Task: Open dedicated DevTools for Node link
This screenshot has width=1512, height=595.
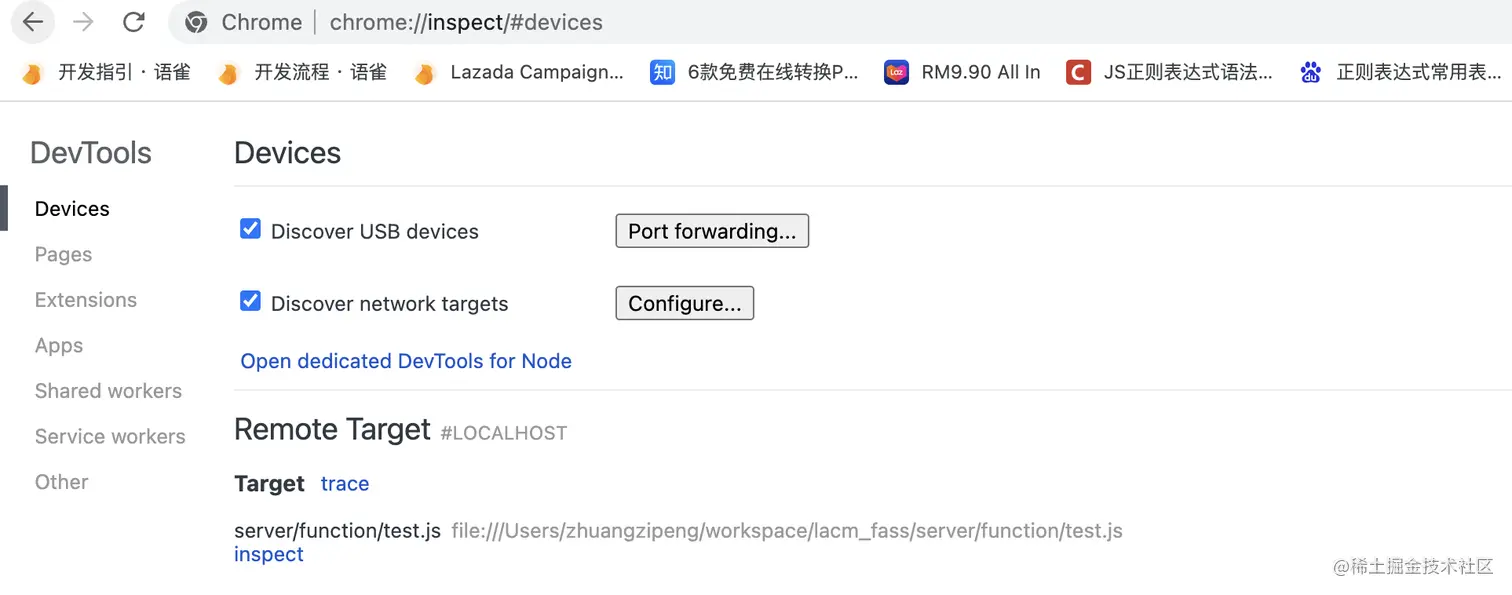Action: 406,361
